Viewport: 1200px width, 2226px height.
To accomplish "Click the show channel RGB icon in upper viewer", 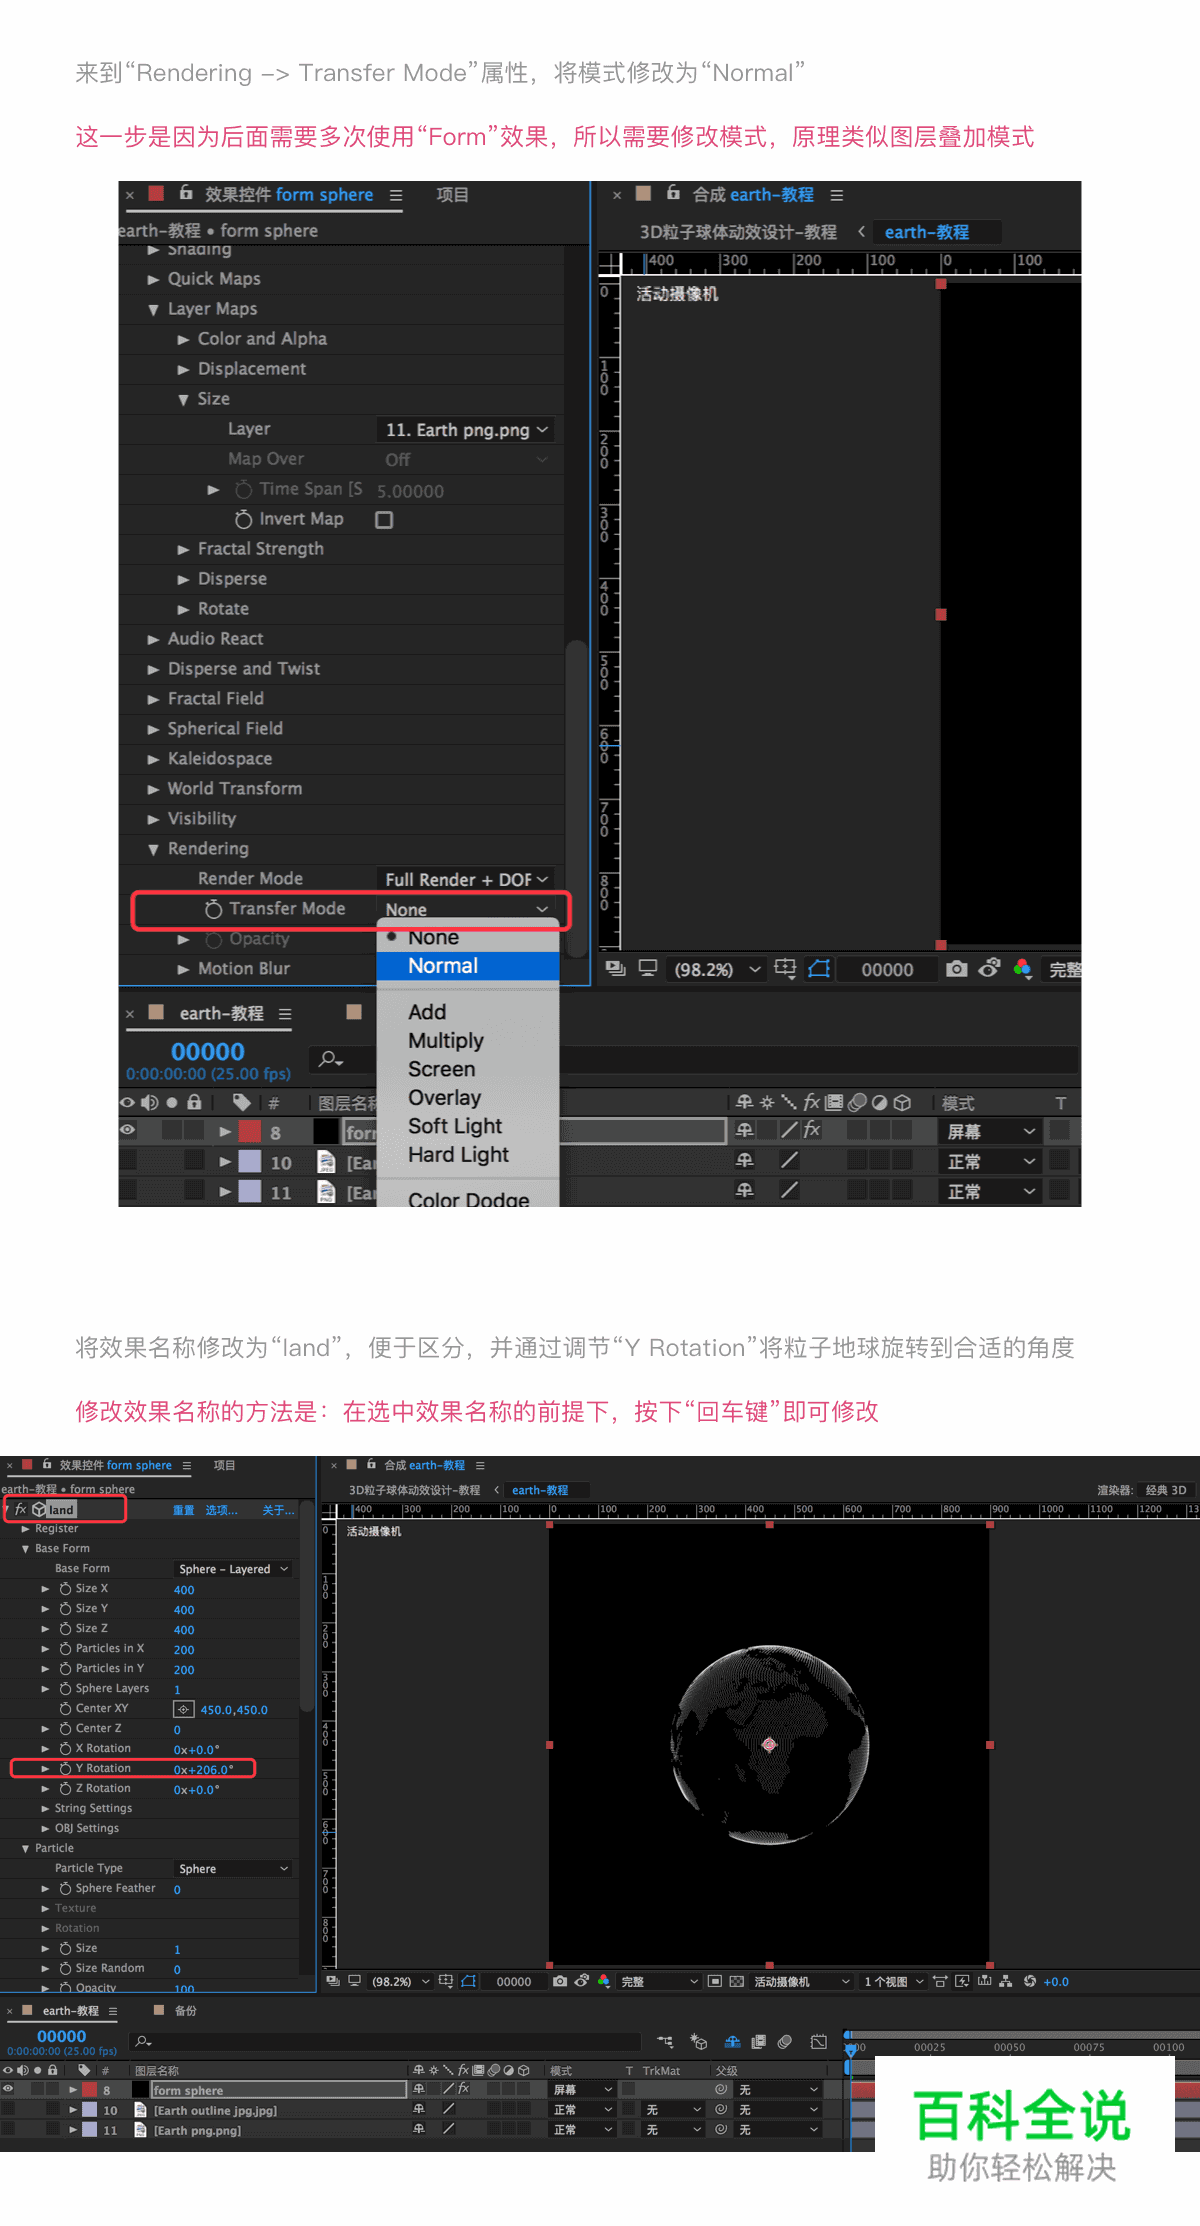I will 1022,969.
